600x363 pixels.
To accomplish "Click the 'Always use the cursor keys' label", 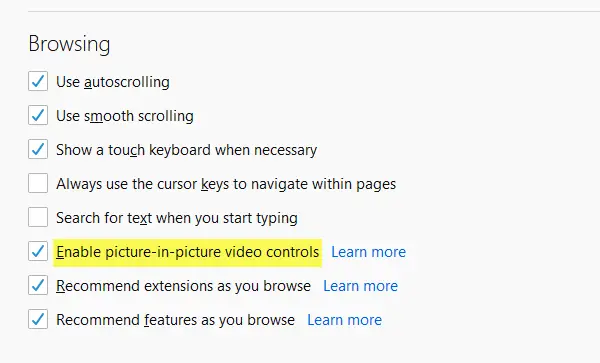I will 226,184.
